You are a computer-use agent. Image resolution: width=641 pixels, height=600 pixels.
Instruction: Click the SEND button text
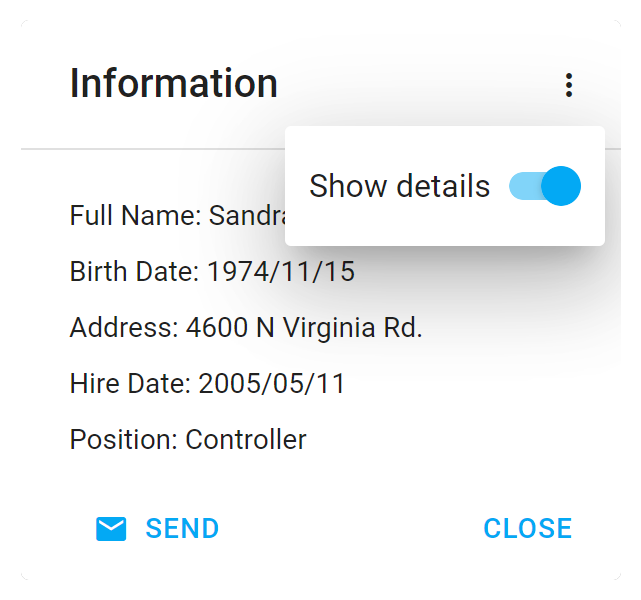[182, 528]
